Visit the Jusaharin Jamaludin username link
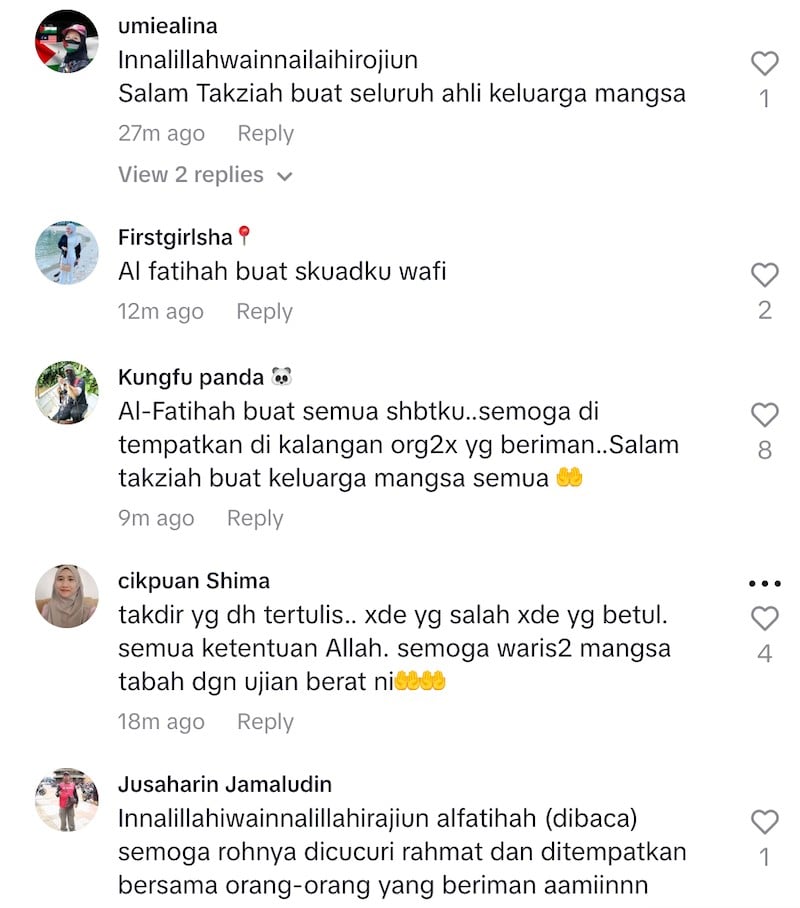The image size is (800, 908). click(225, 785)
